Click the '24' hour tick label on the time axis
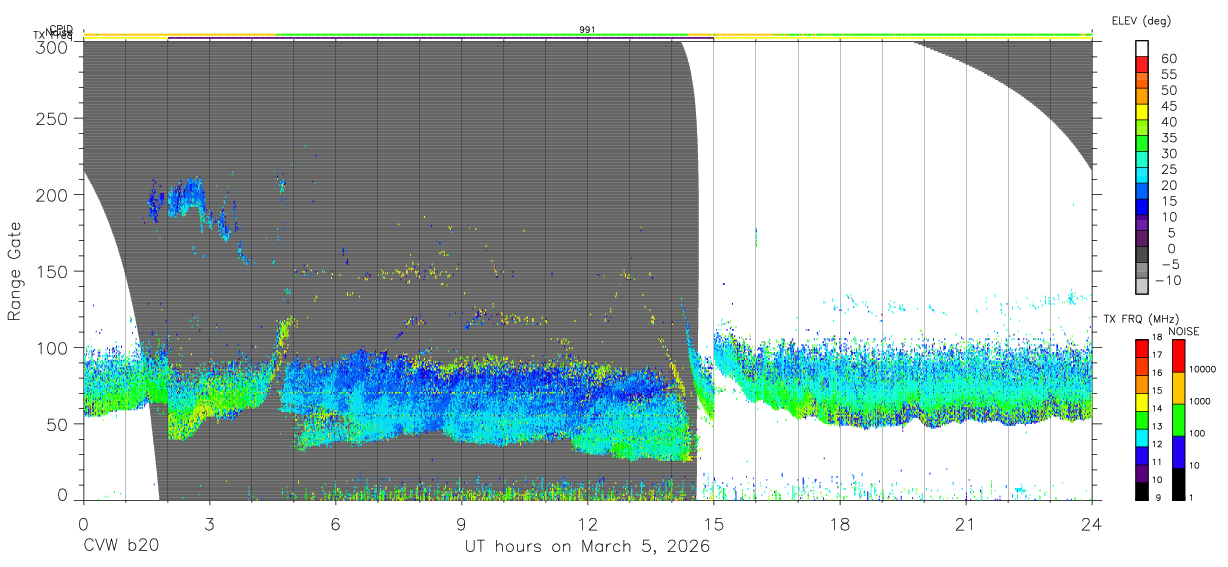Viewport: 1228px width, 567px height. coord(1092,524)
